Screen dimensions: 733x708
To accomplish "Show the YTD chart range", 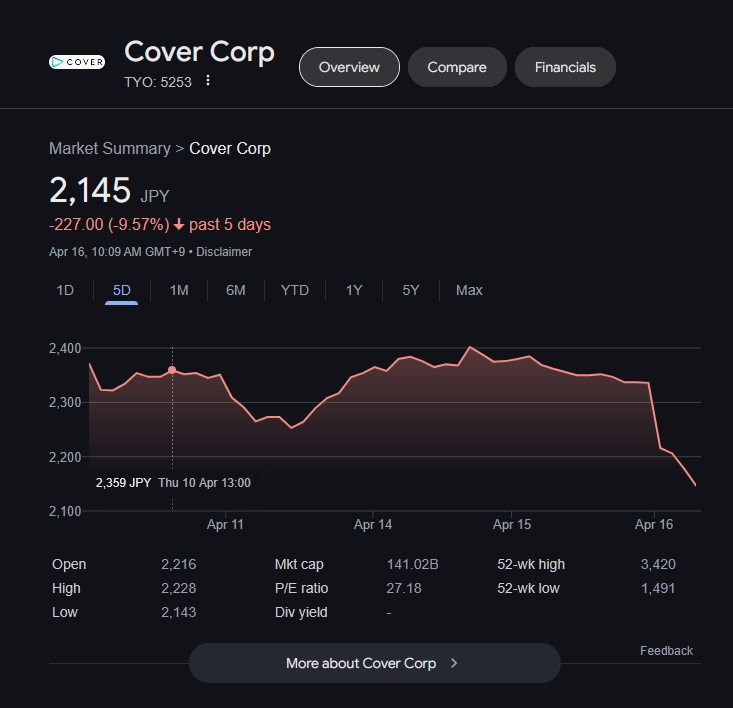I will click(x=295, y=290).
